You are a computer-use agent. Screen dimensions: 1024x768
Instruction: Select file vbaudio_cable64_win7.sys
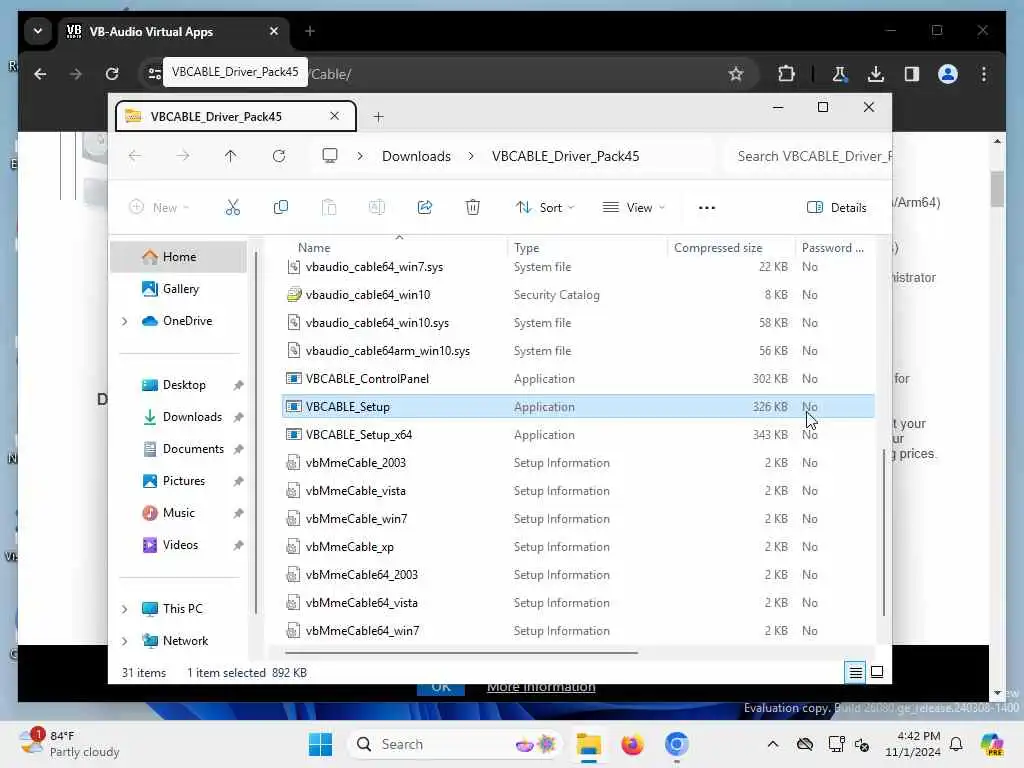pos(578,266)
